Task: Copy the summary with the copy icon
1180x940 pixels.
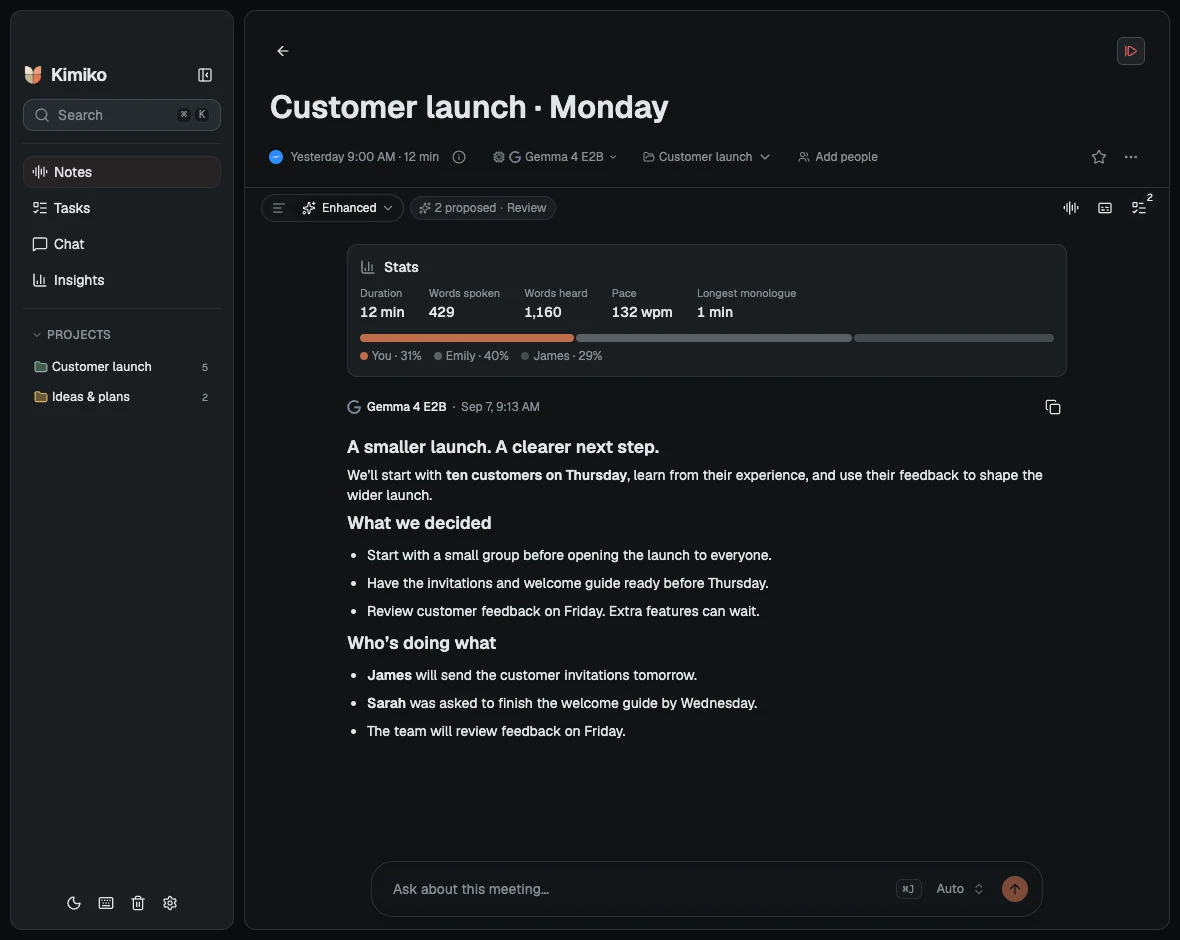Action: tap(1053, 407)
